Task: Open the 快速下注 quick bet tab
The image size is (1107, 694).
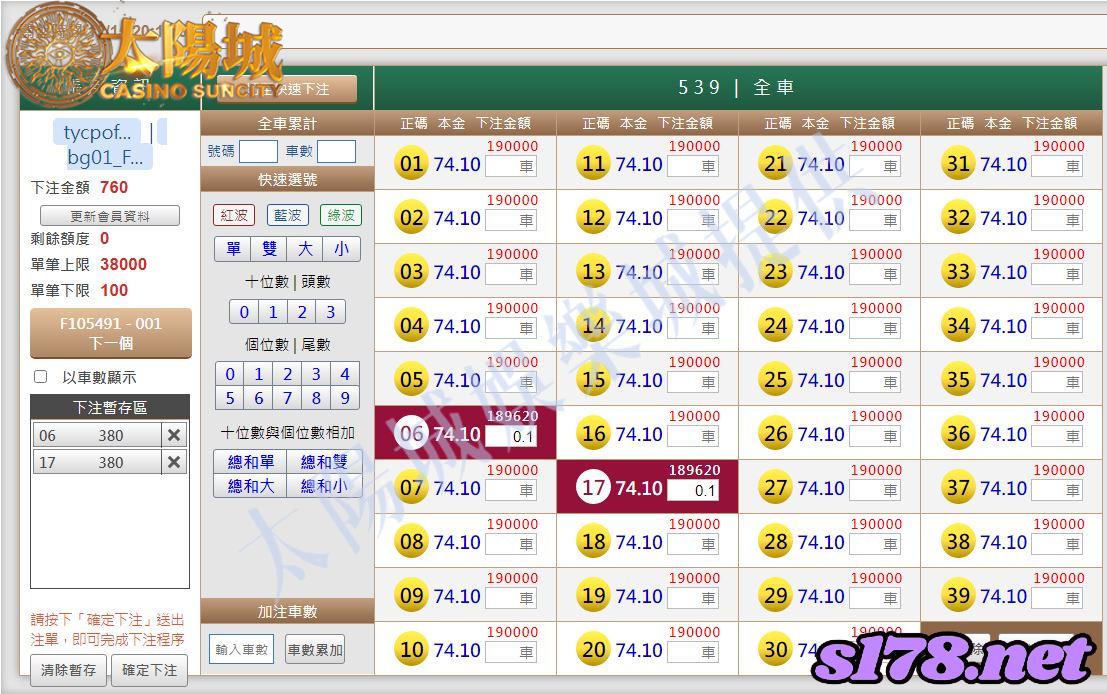Action: pyautogui.click(x=287, y=90)
